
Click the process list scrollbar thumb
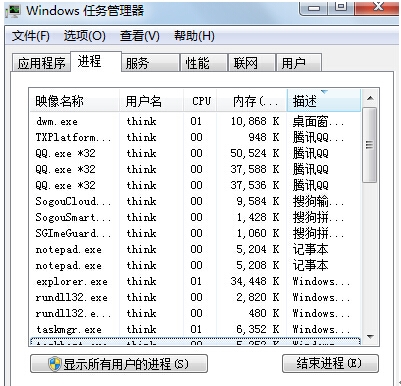tap(369, 145)
